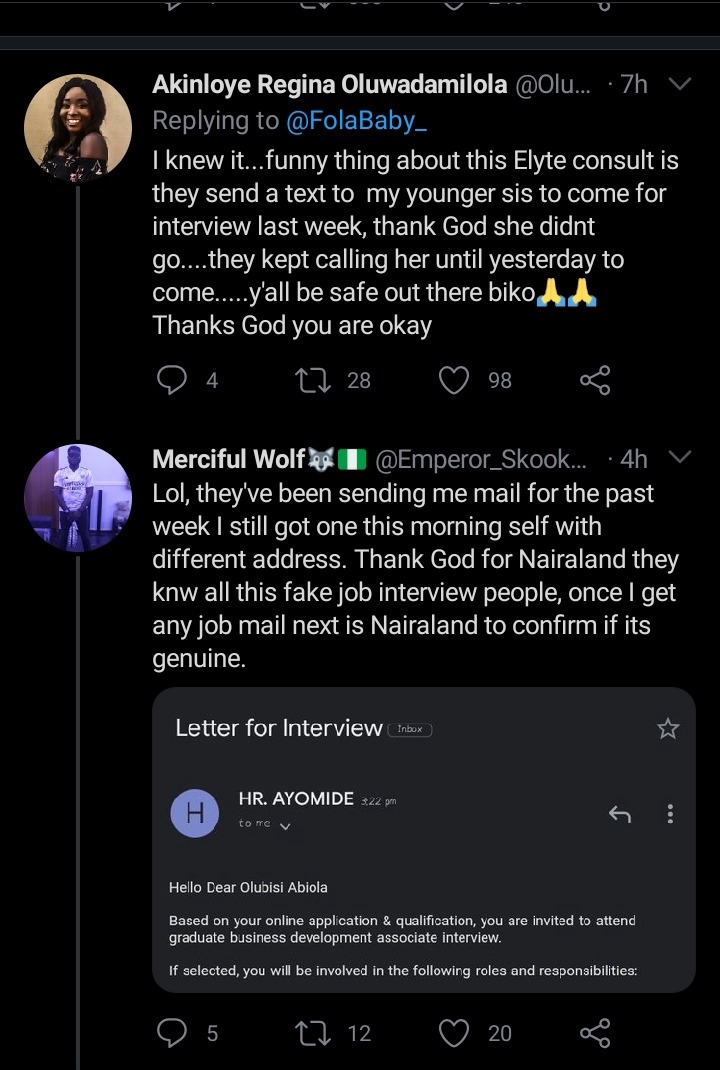The image size is (720, 1070).
Task: Star the Letter for Interview email
Action: point(668,729)
